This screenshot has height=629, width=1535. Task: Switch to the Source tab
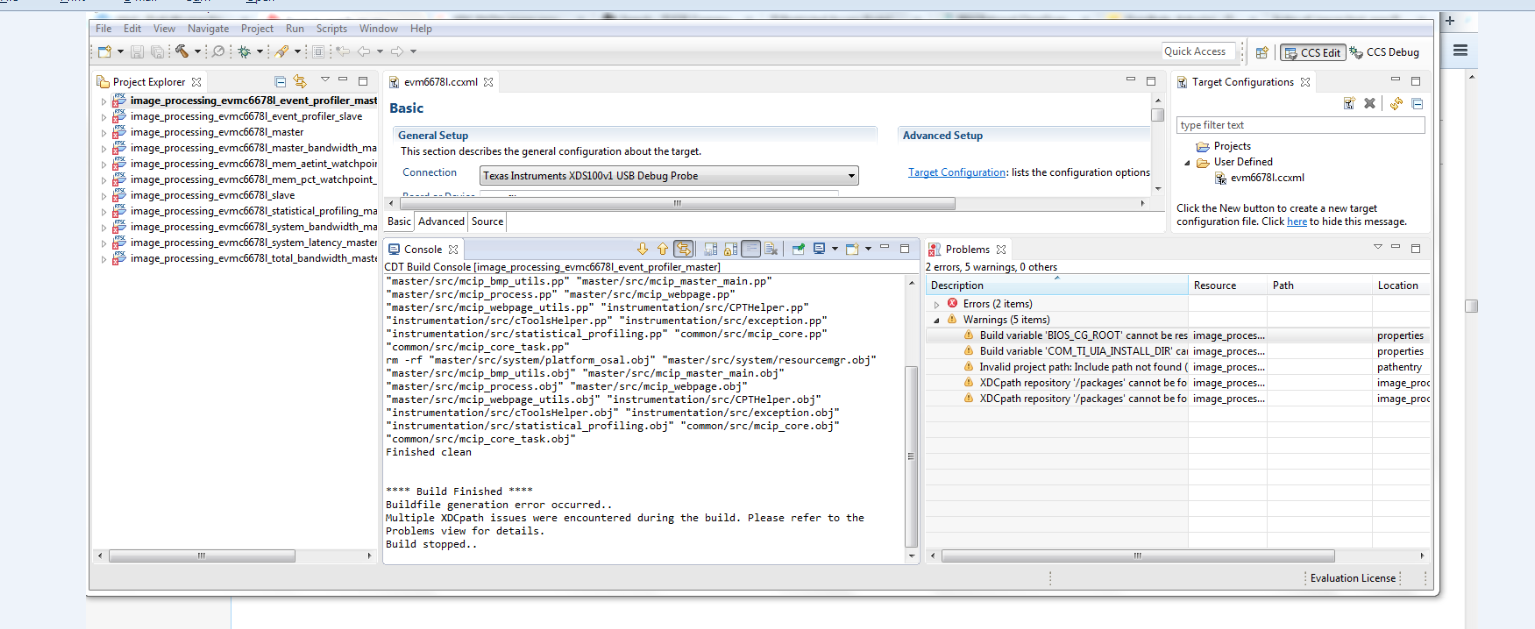pos(487,222)
